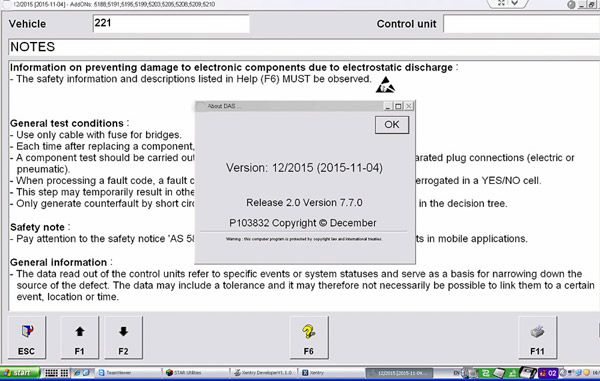The height and width of the screenshot is (381, 600).
Task: Maximize the About DAS dialog
Action: (398, 106)
